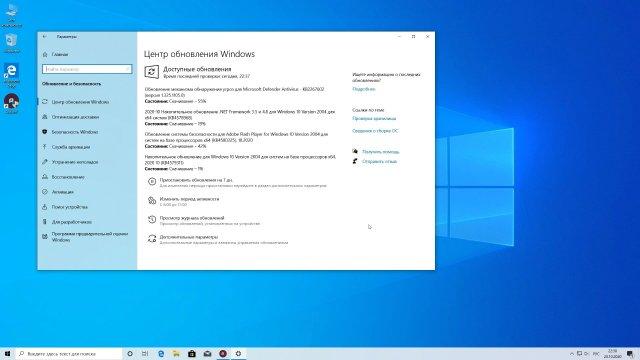Click the Поиск устройства sidebar icon
This screenshot has width=640, height=360.
[x=44, y=207]
